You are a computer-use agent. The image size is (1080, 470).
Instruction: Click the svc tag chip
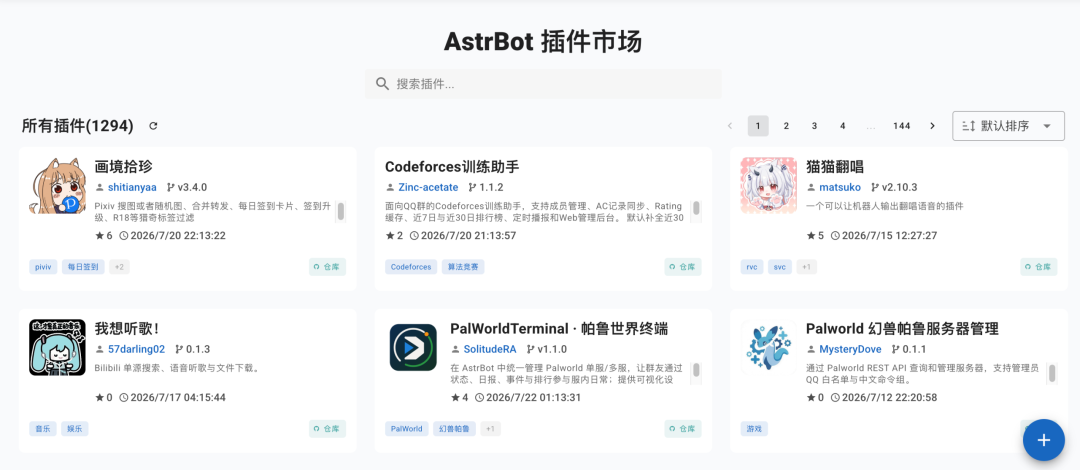(x=780, y=267)
